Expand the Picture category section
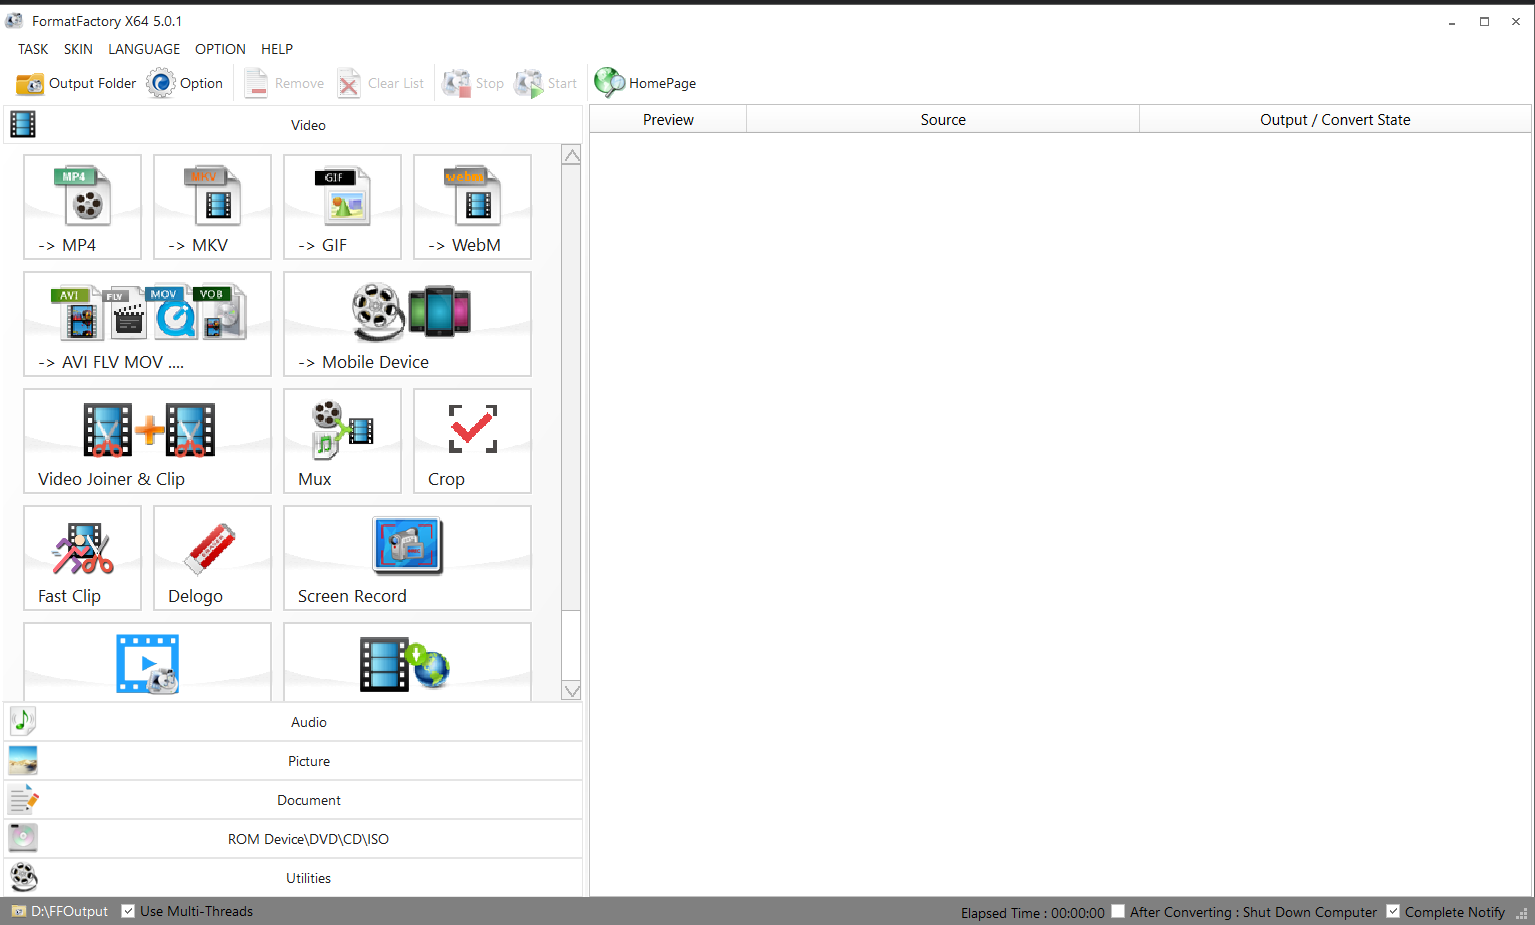1535x925 pixels. [x=293, y=761]
